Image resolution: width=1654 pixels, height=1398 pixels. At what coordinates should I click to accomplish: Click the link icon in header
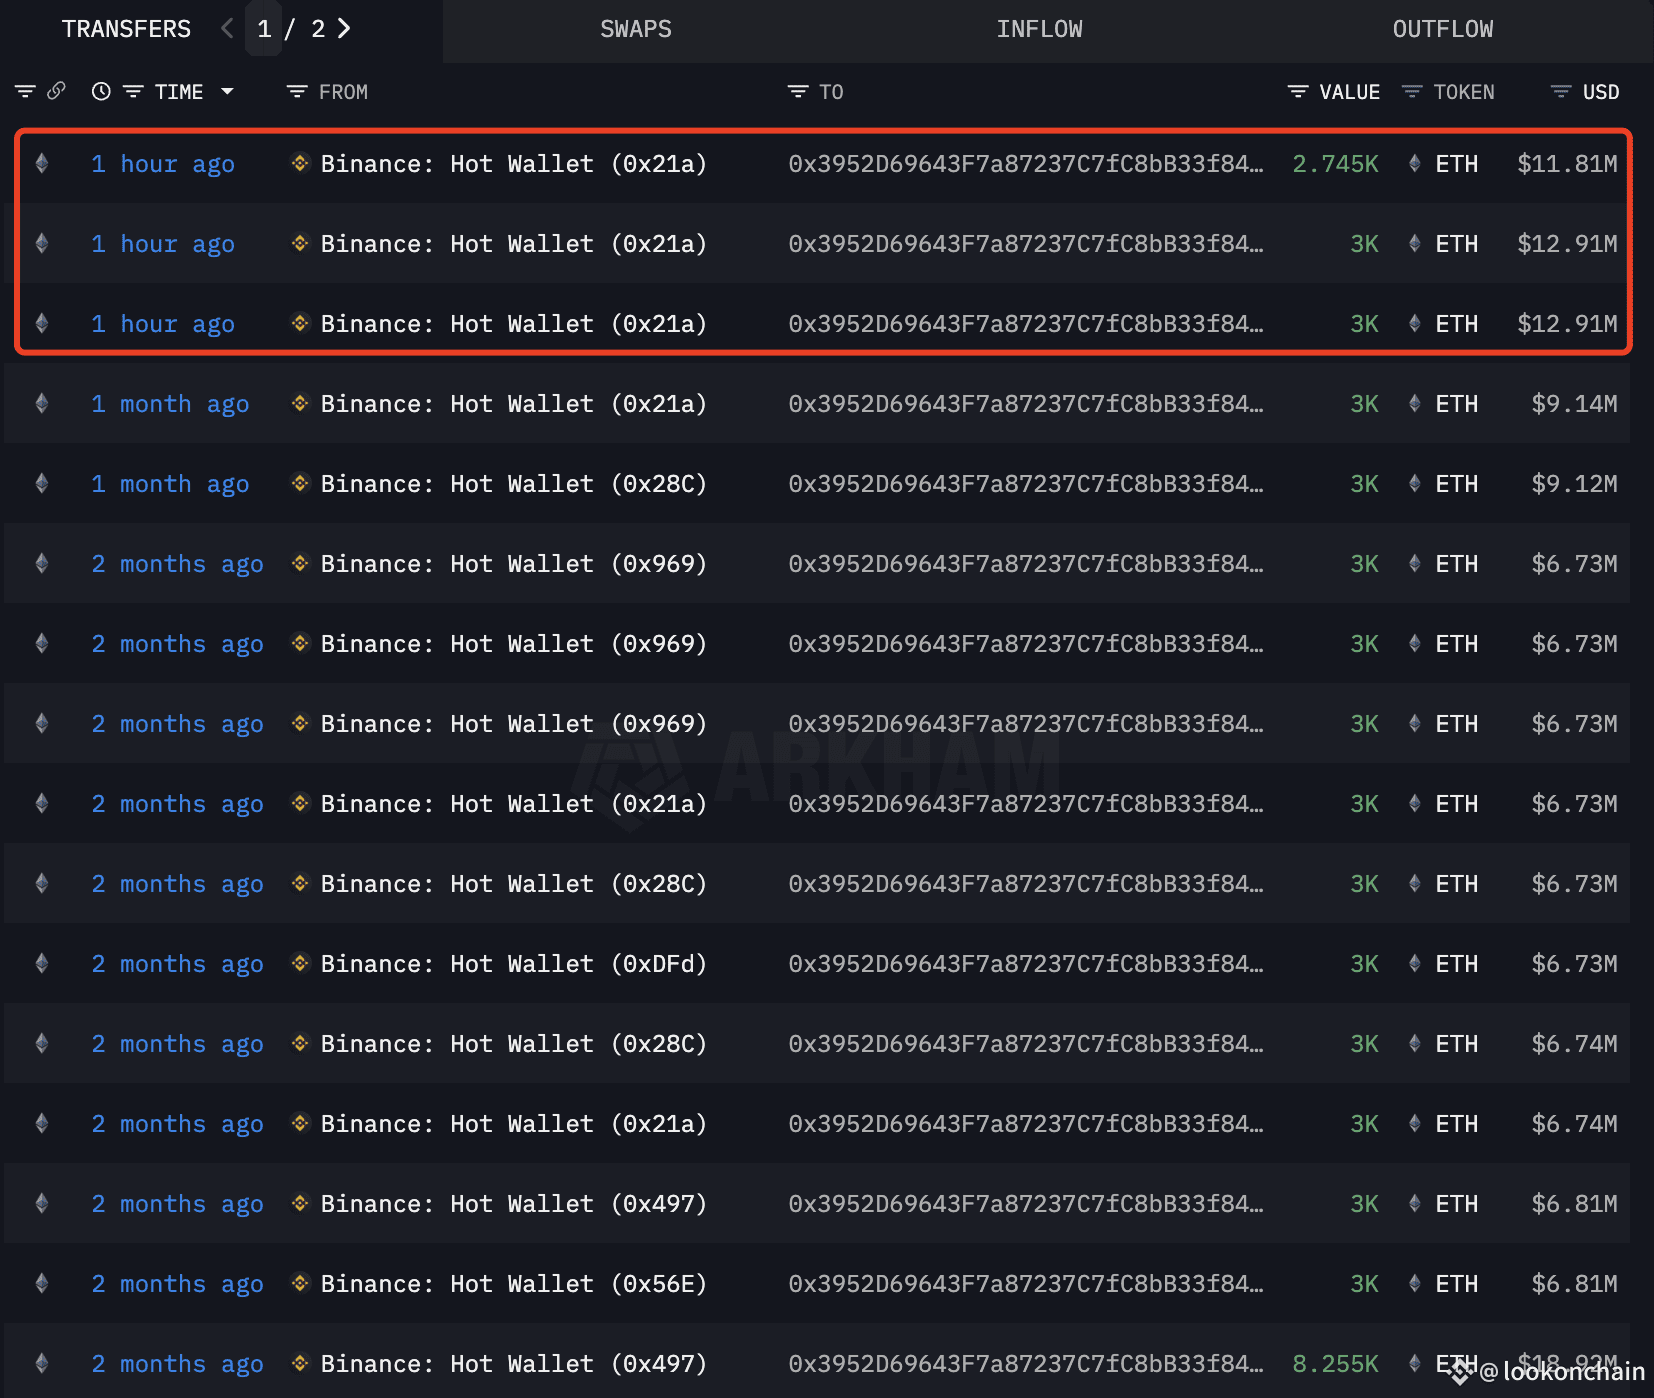pyautogui.click(x=57, y=91)
